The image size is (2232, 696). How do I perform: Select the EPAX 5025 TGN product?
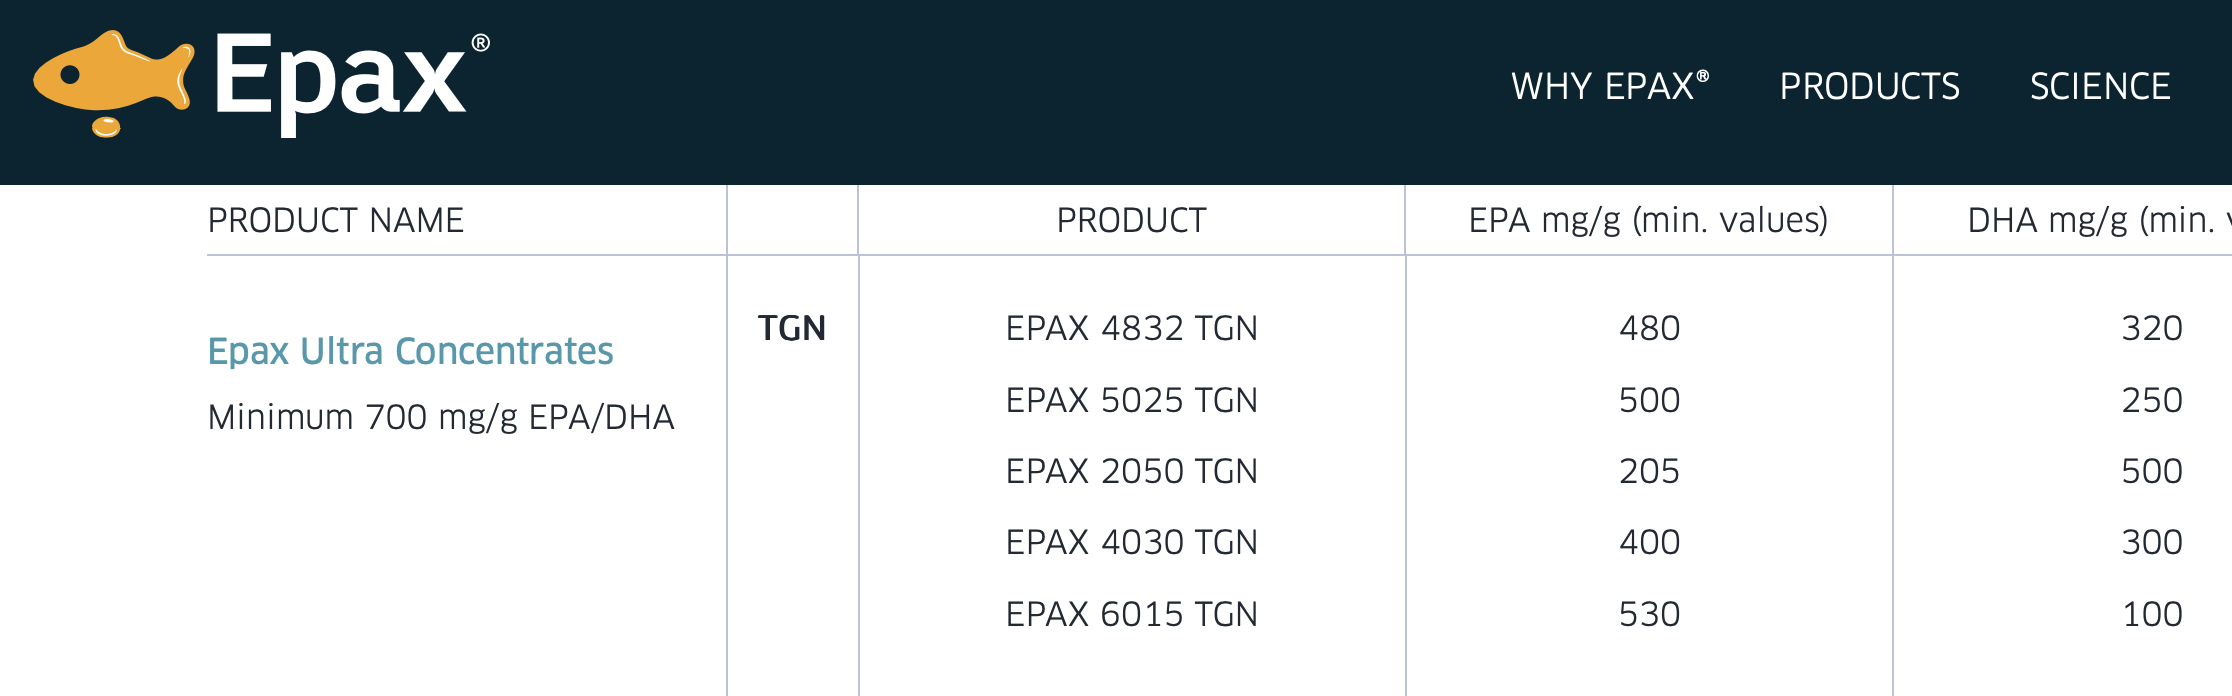point(1131,400)
